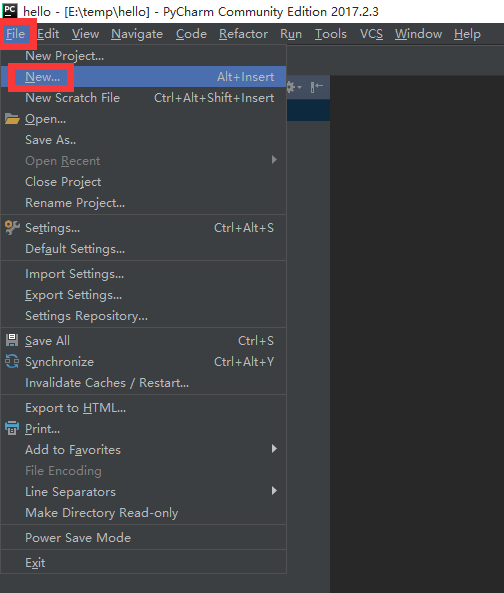
Task: Open the Refactor menu
Action: (x=243, y=34)
